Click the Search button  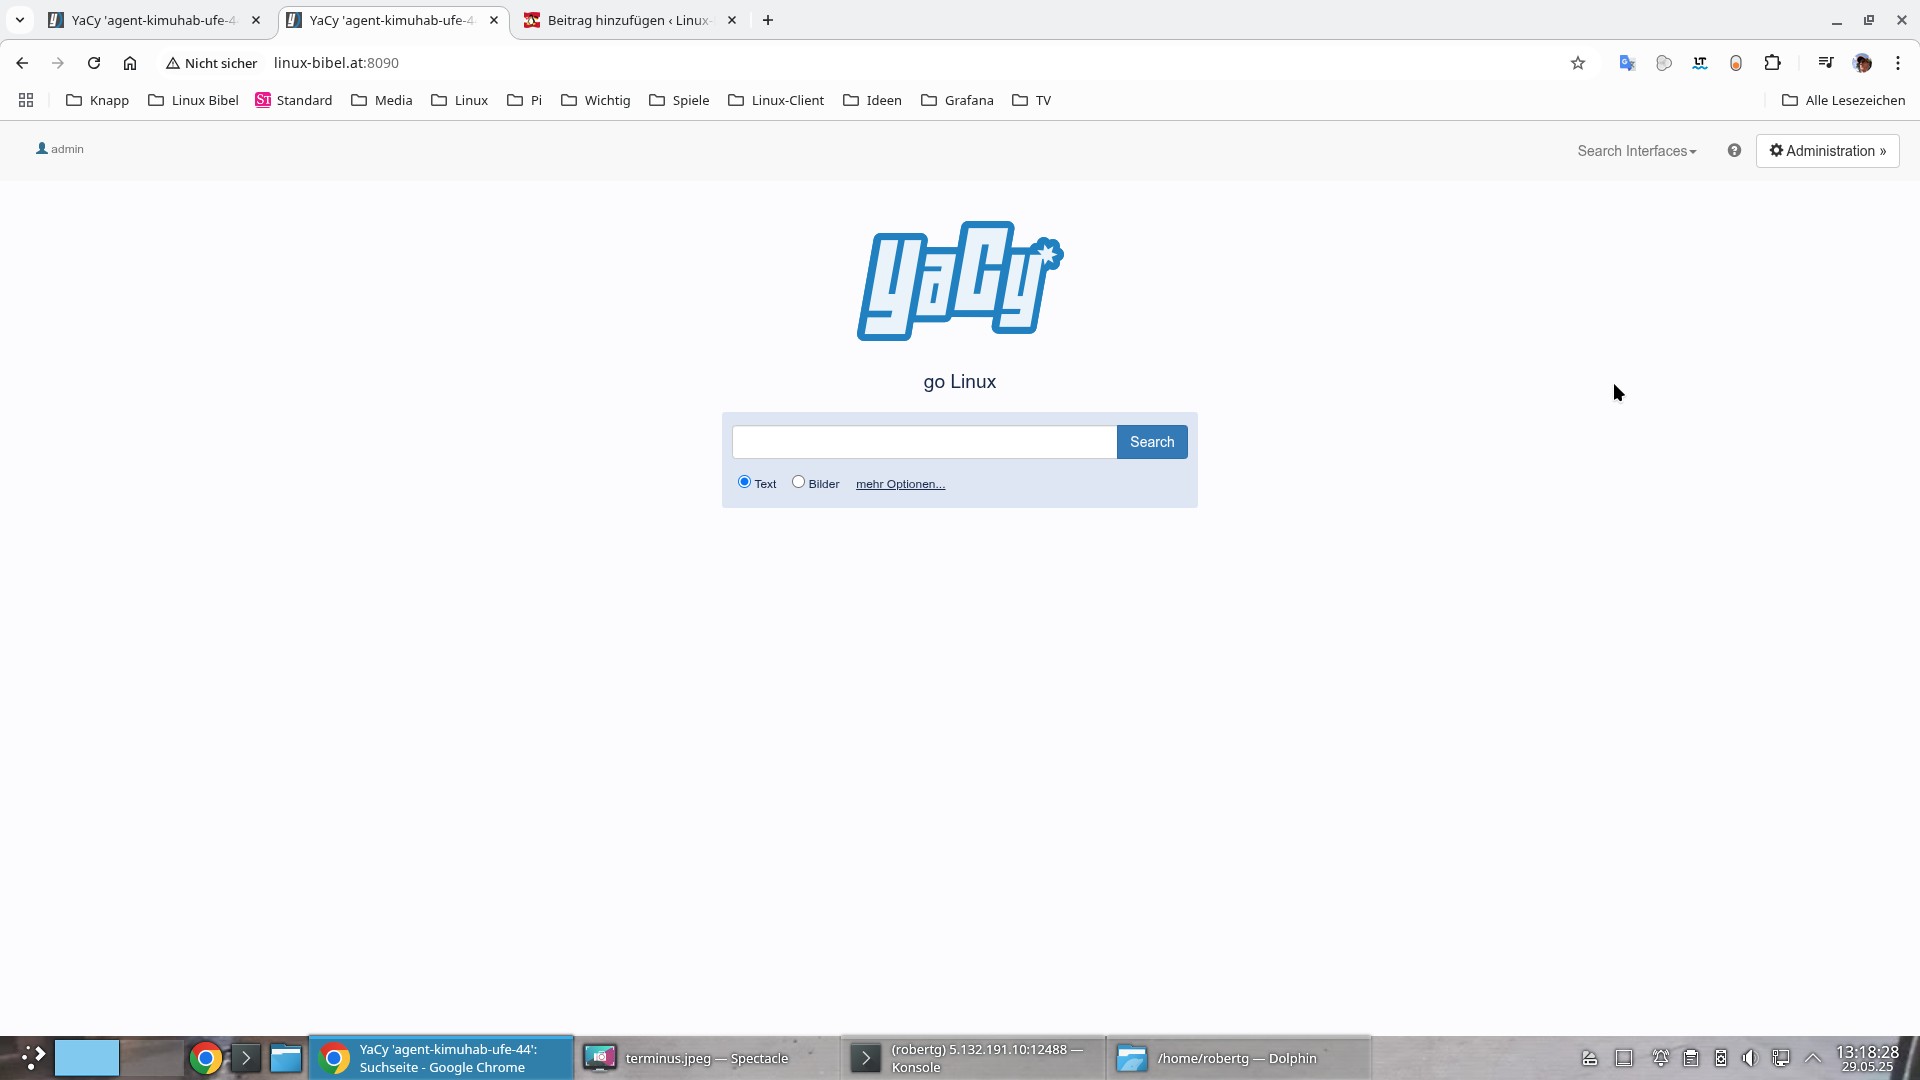click(x=1152, y=442)
